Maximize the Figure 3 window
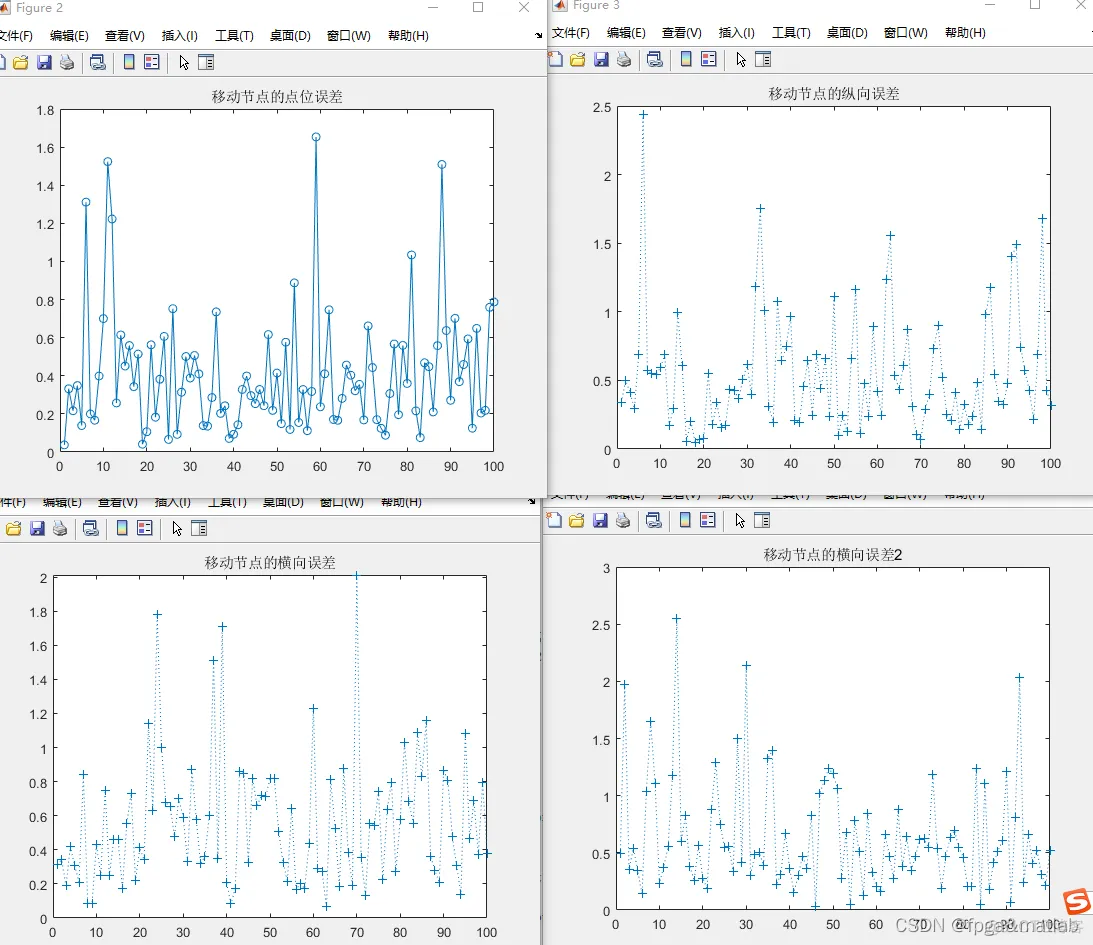Screen dimensions: 1093x945 [x=1035, y=5]
